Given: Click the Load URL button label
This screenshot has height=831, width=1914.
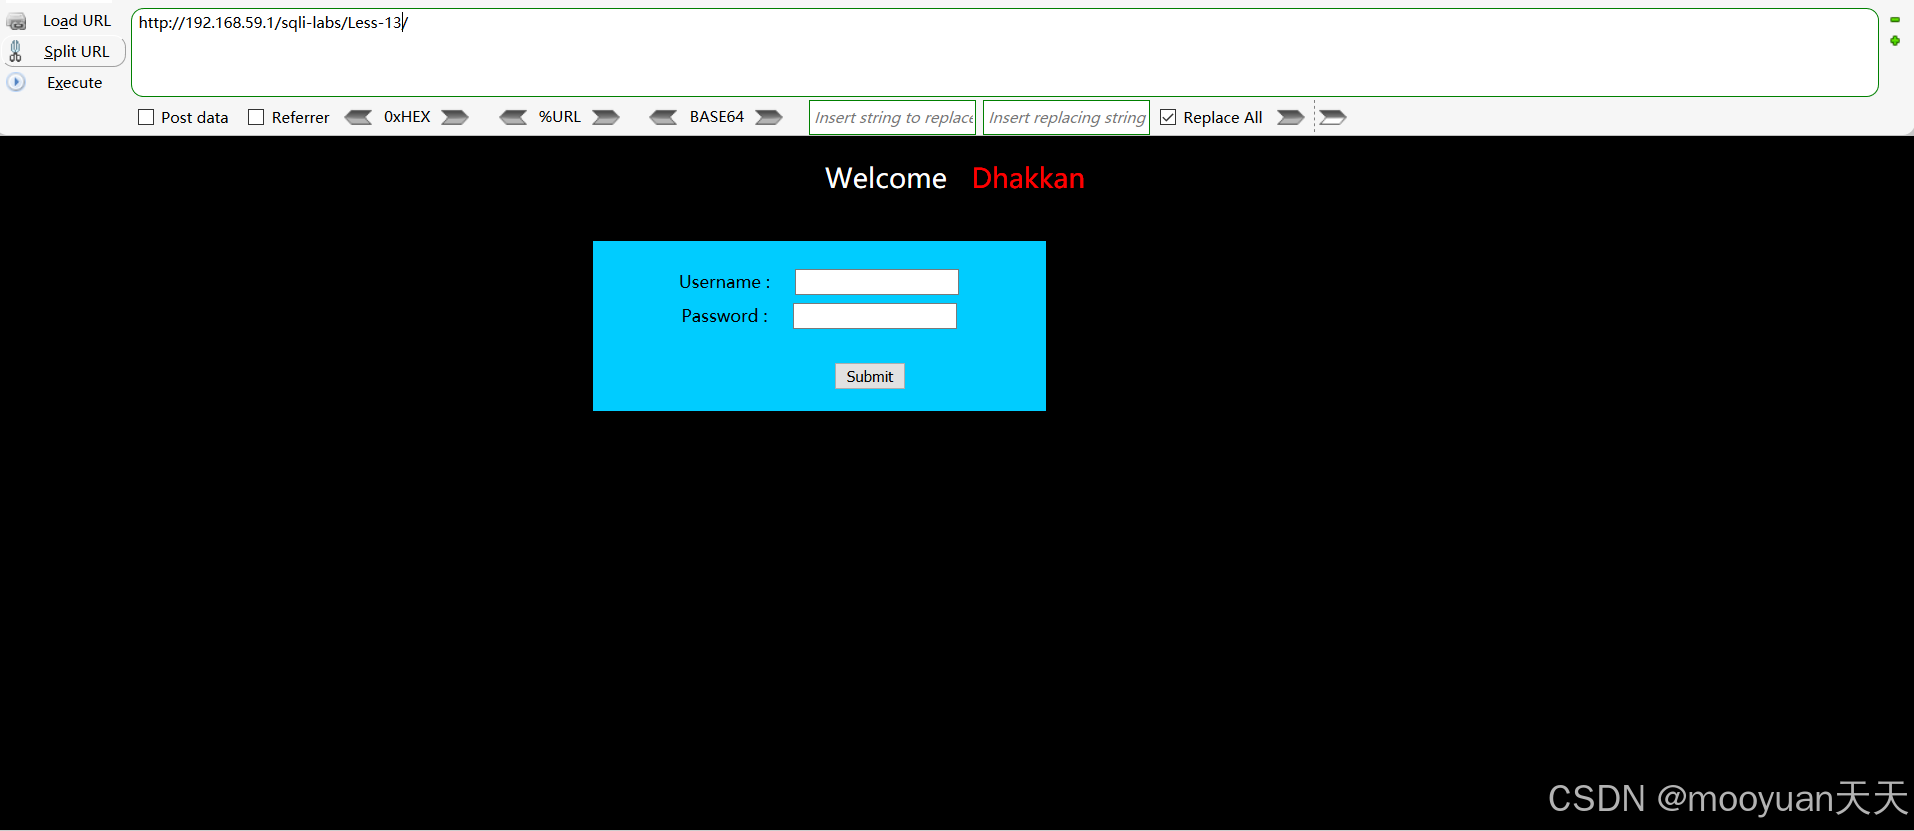Looking at the screenshot, I should (x=77, y=21).
